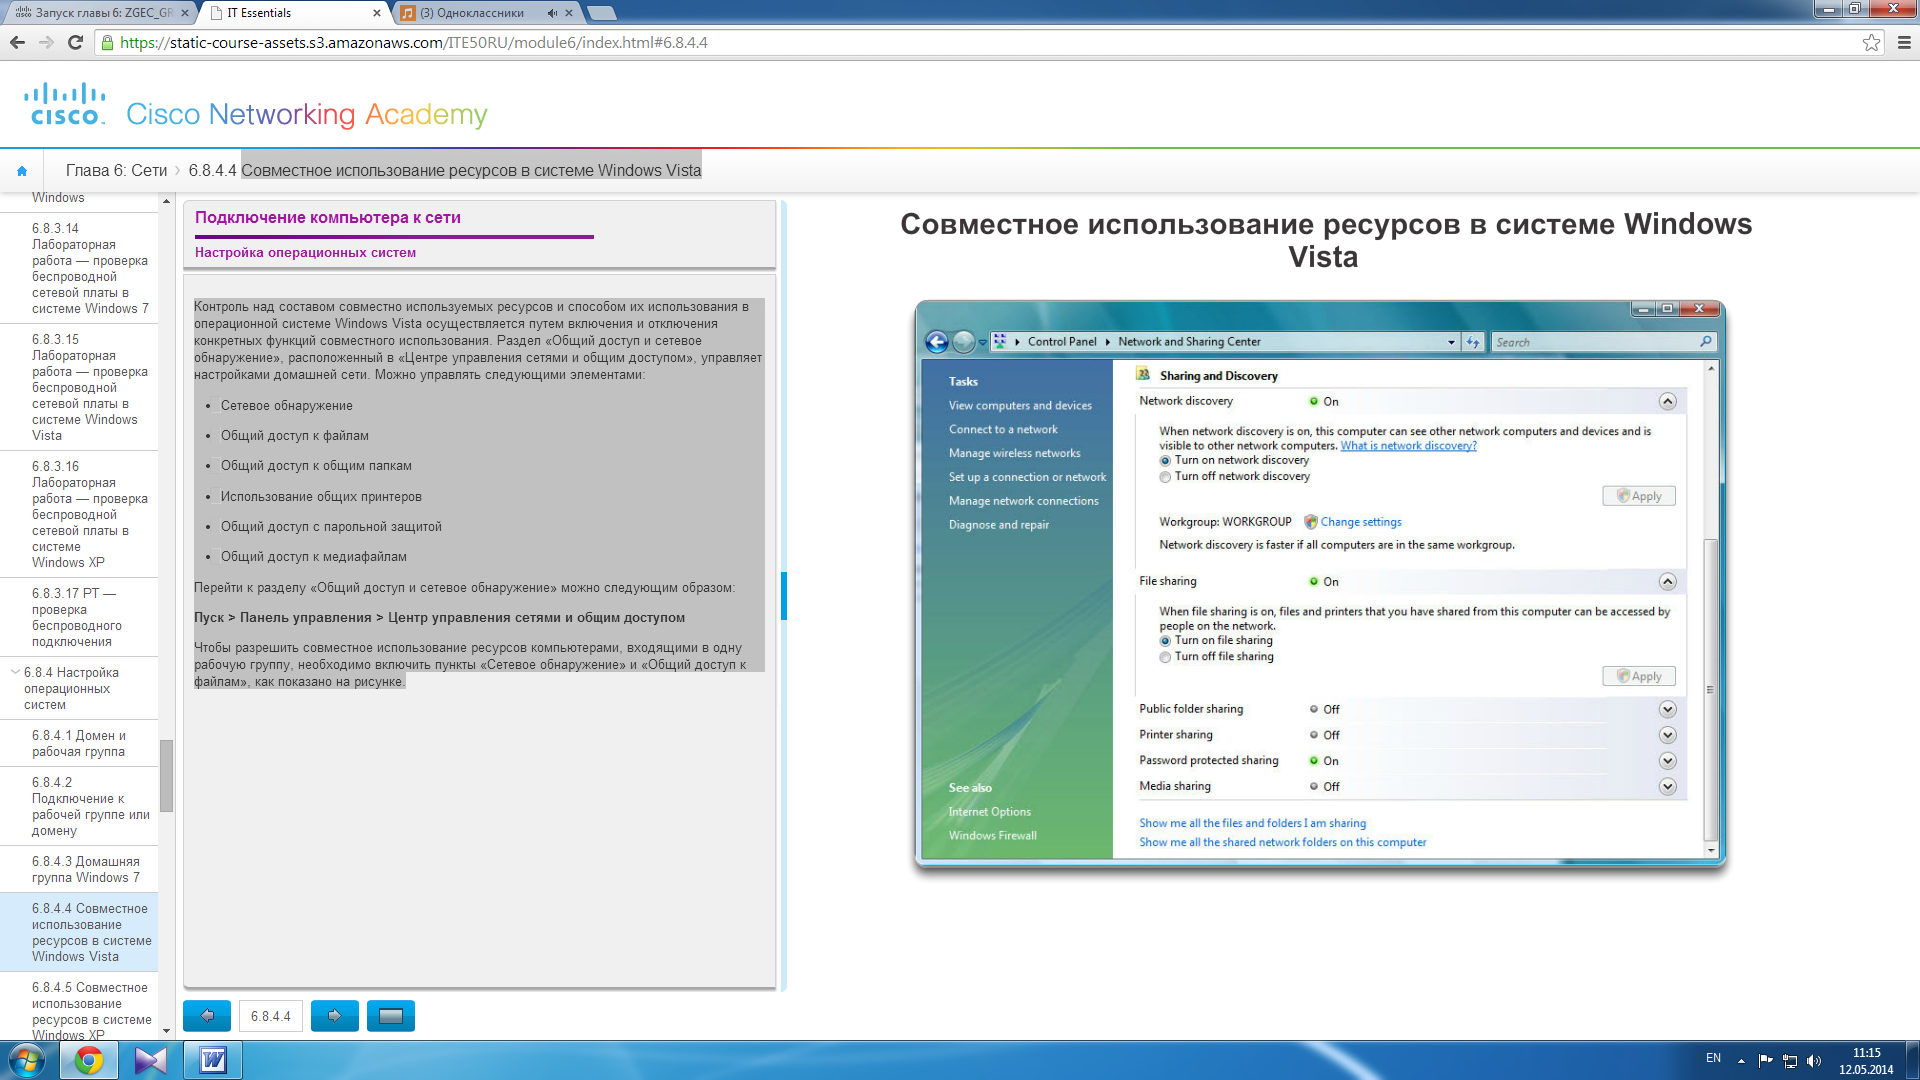Click the site security padlock icon
This screenshot has width=1920, height=1080.
108,42
